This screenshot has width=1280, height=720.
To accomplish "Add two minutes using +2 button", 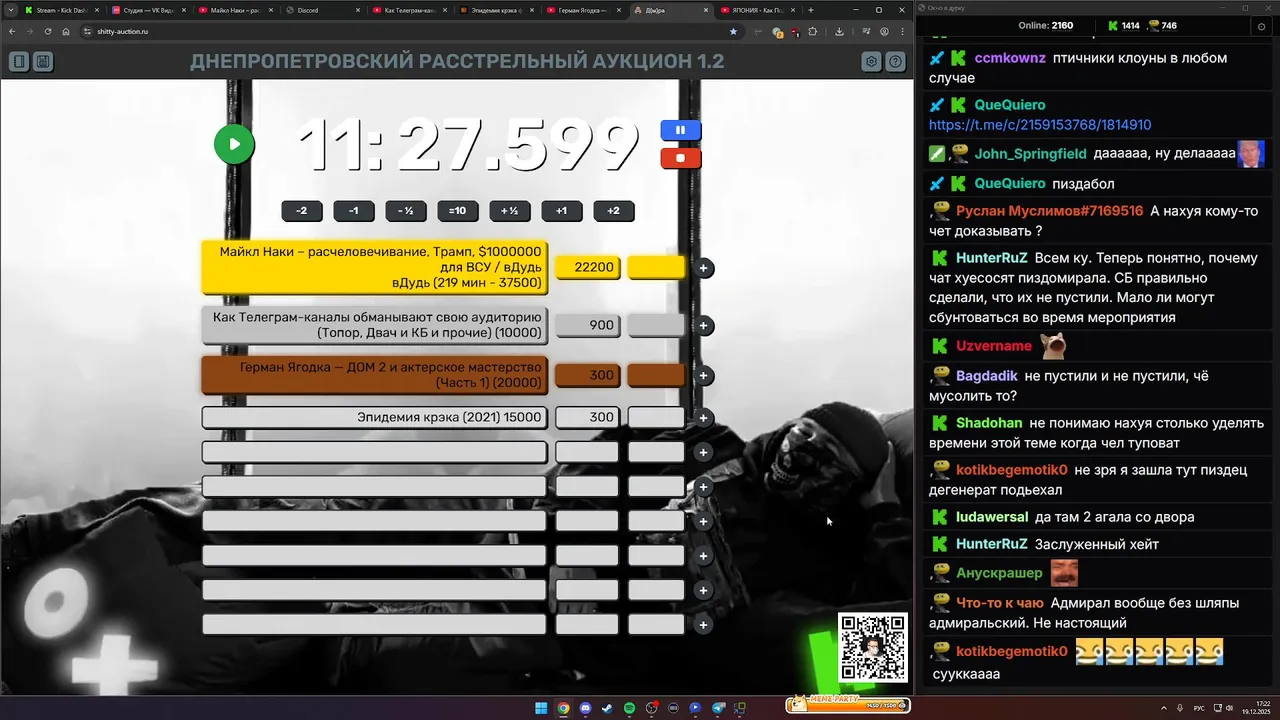I will coord(613,211).
